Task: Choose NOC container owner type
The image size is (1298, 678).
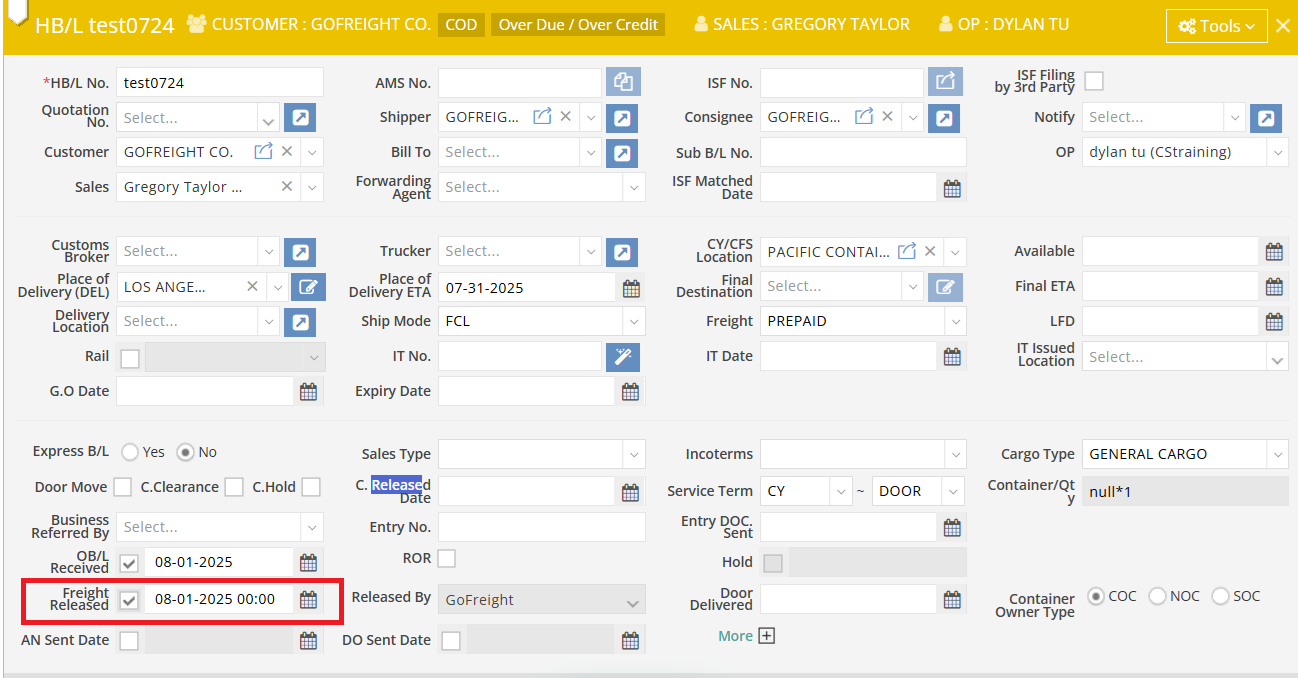Action: pyautogui.click(x=1158, y=596)
